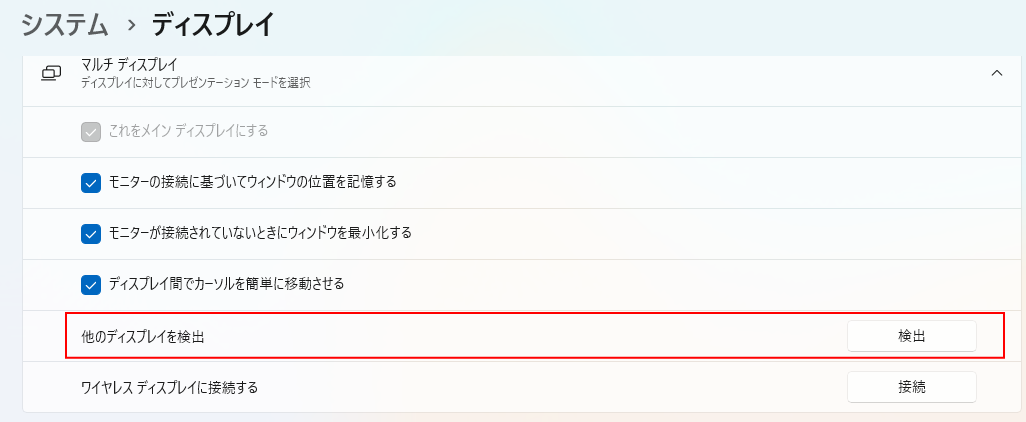This screenshot has width=1026, height=422.
Task: Click the multi-display monitor icon
Action: tap(51, 73)
